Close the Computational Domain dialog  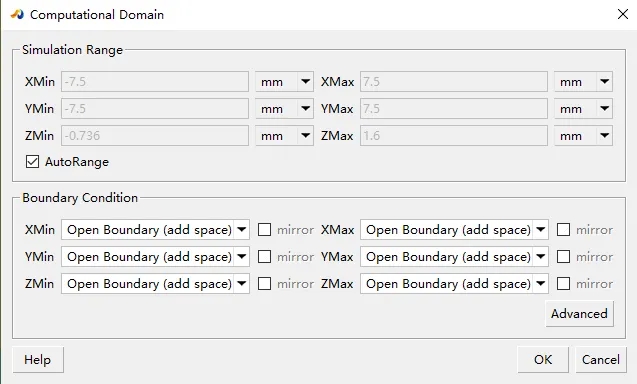622,14
